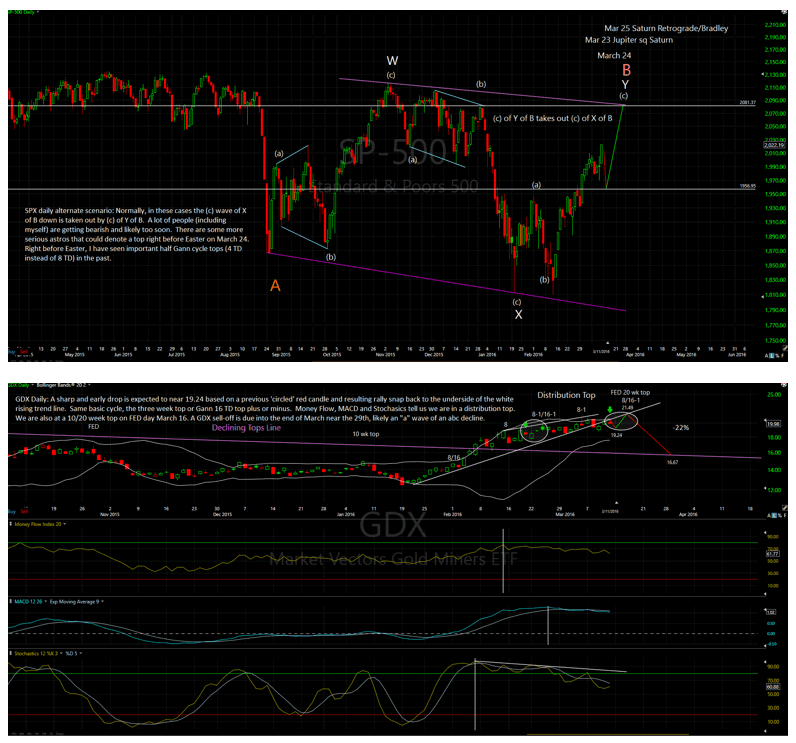Toggle SPX log scale L option
The width and height of the screenshot is (796, 743).
coord(773,356)
